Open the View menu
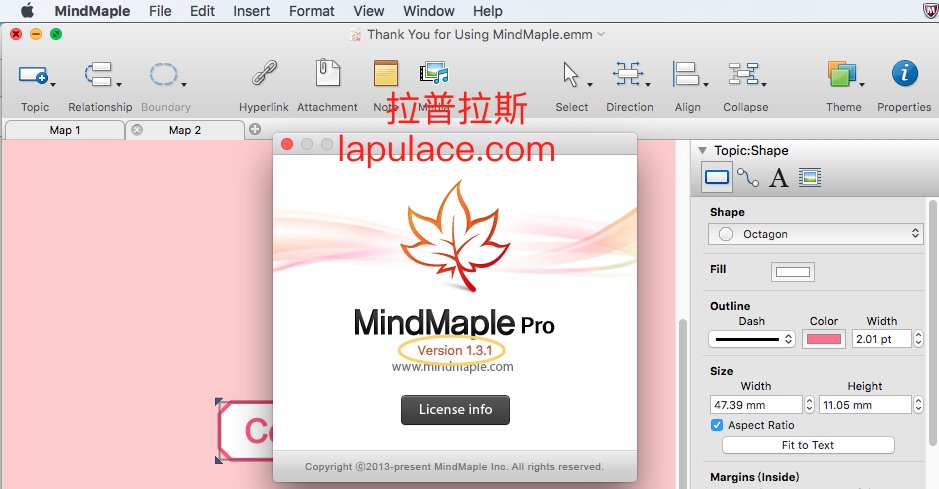This screenshot has height=489, width=939. [368, 11]
